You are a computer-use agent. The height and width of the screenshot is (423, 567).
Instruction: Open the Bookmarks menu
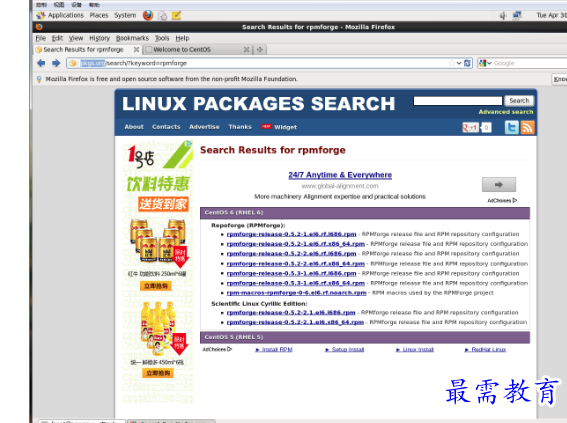pyautogui.click(x=132, y=38)
